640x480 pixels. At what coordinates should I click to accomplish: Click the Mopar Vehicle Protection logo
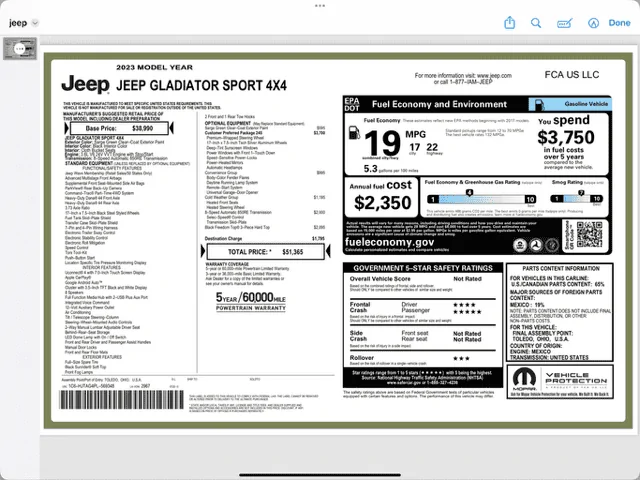coord(560,382)
